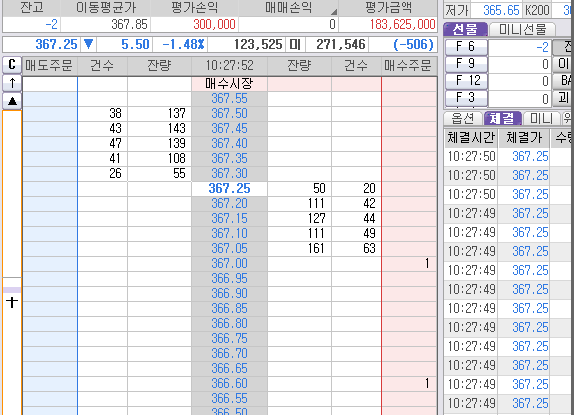Select the 미니선물 tab
This screenshot has width=574, height=415.
coord(522,29)
